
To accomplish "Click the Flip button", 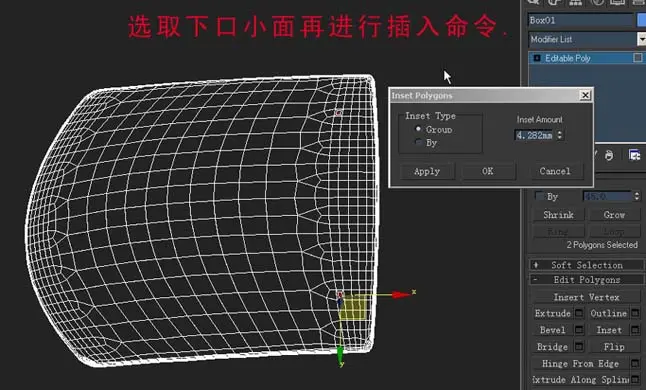I will (614, 347).
